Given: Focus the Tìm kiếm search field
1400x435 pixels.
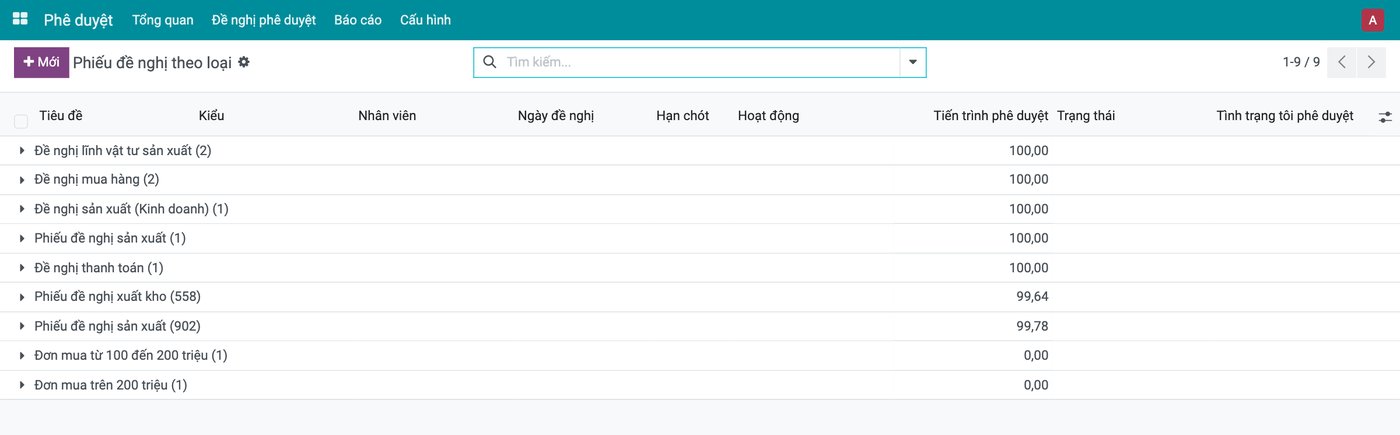Looking at the screenshot, I should pos(700,62).
